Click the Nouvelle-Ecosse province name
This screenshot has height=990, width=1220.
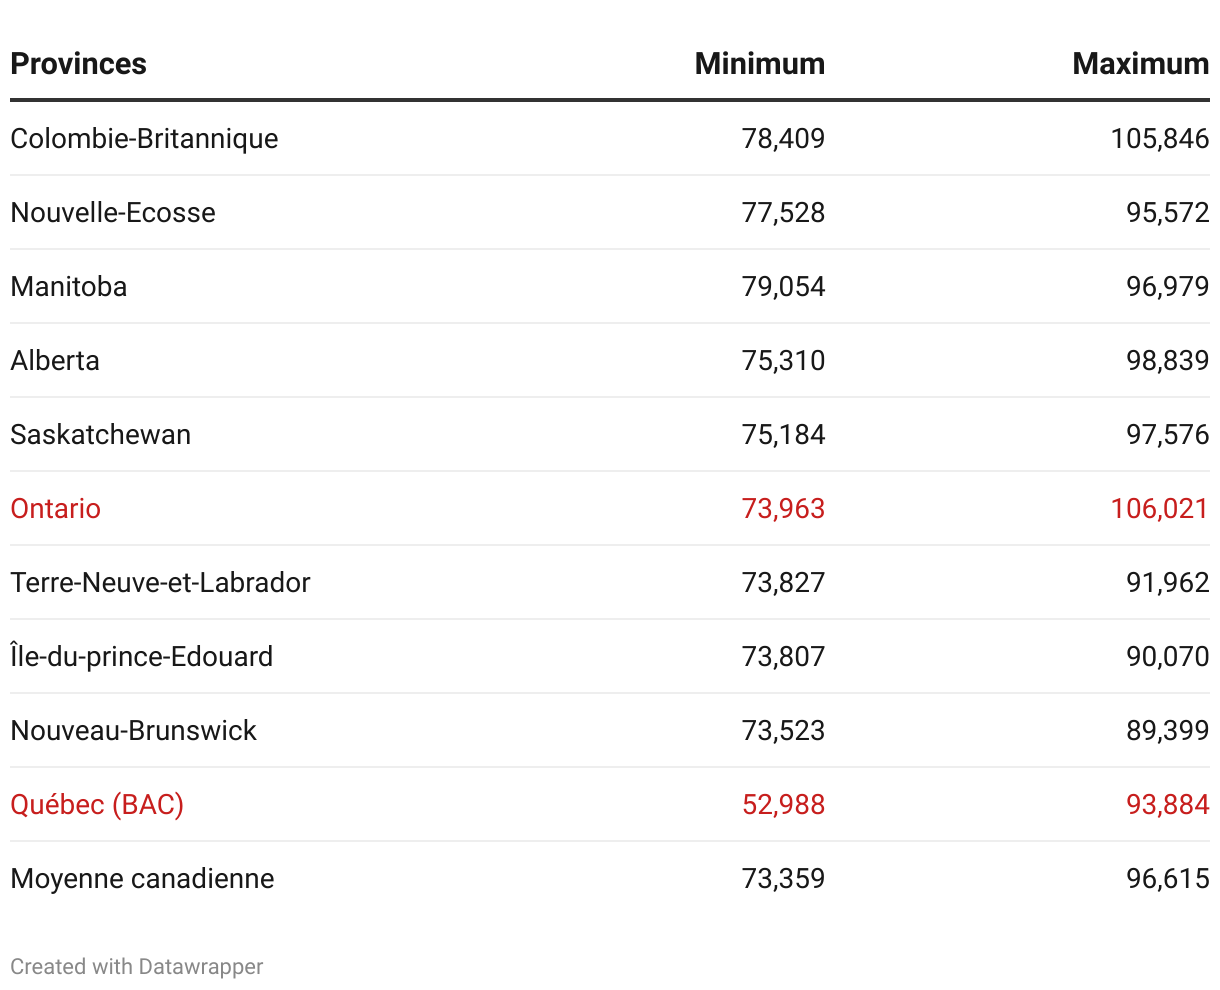pos(113,212)
